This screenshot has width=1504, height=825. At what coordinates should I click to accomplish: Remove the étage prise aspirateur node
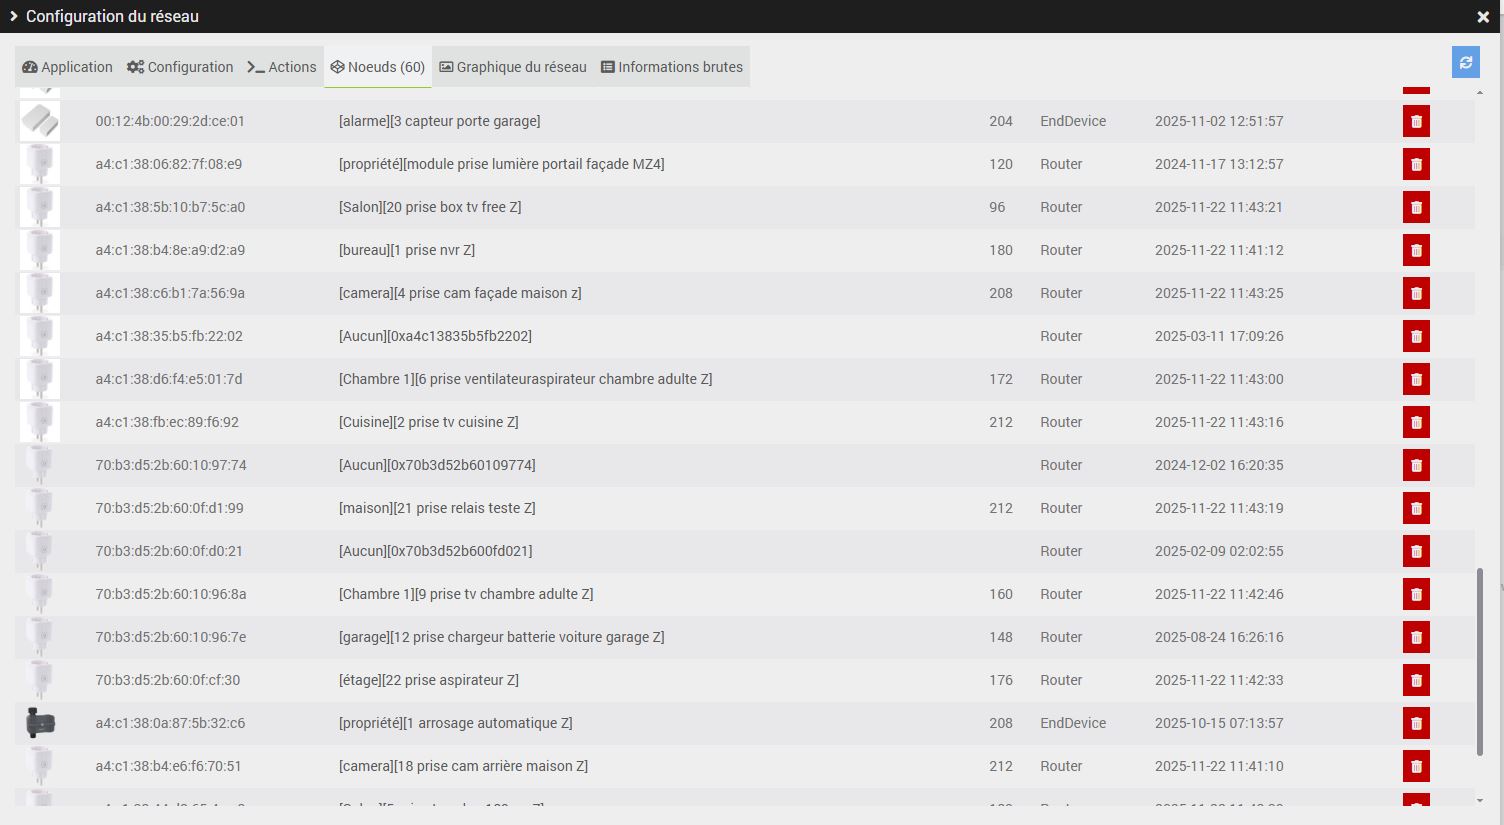click(1416, 680)
